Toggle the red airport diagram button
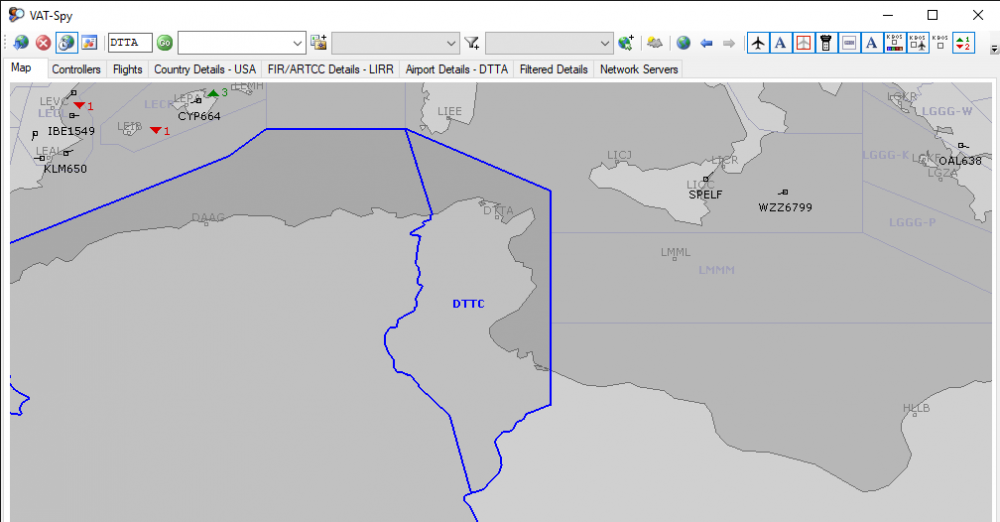 (x=803, y=43)
